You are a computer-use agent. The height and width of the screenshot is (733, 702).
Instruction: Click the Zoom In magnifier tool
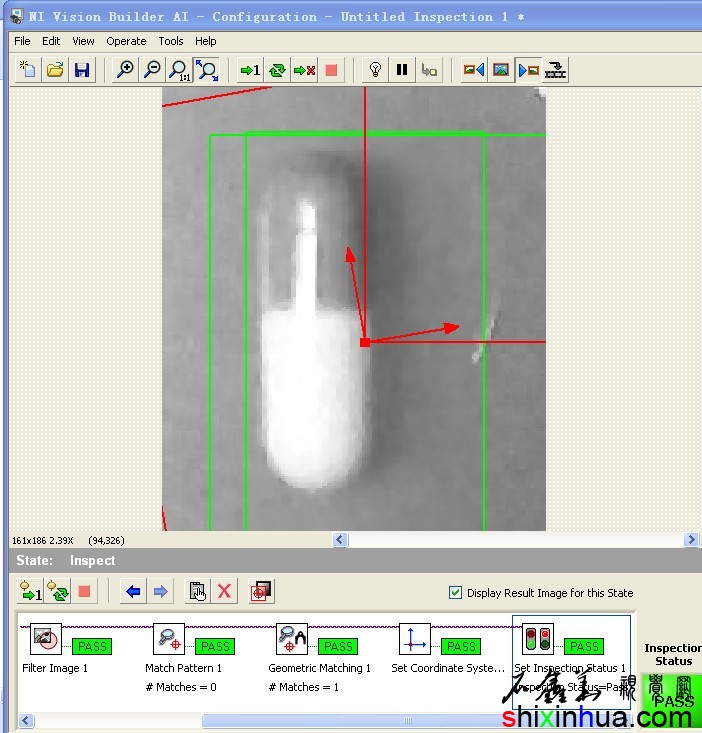pyautogui.click(x=125, y=70)
